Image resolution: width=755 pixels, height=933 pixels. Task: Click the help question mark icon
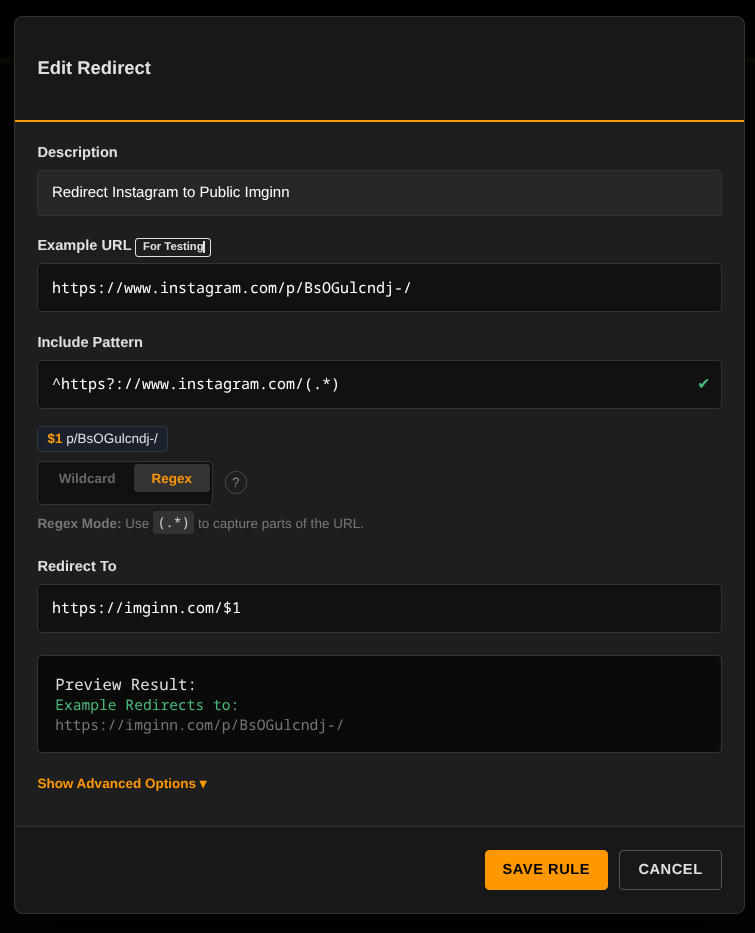click(235, 482)
